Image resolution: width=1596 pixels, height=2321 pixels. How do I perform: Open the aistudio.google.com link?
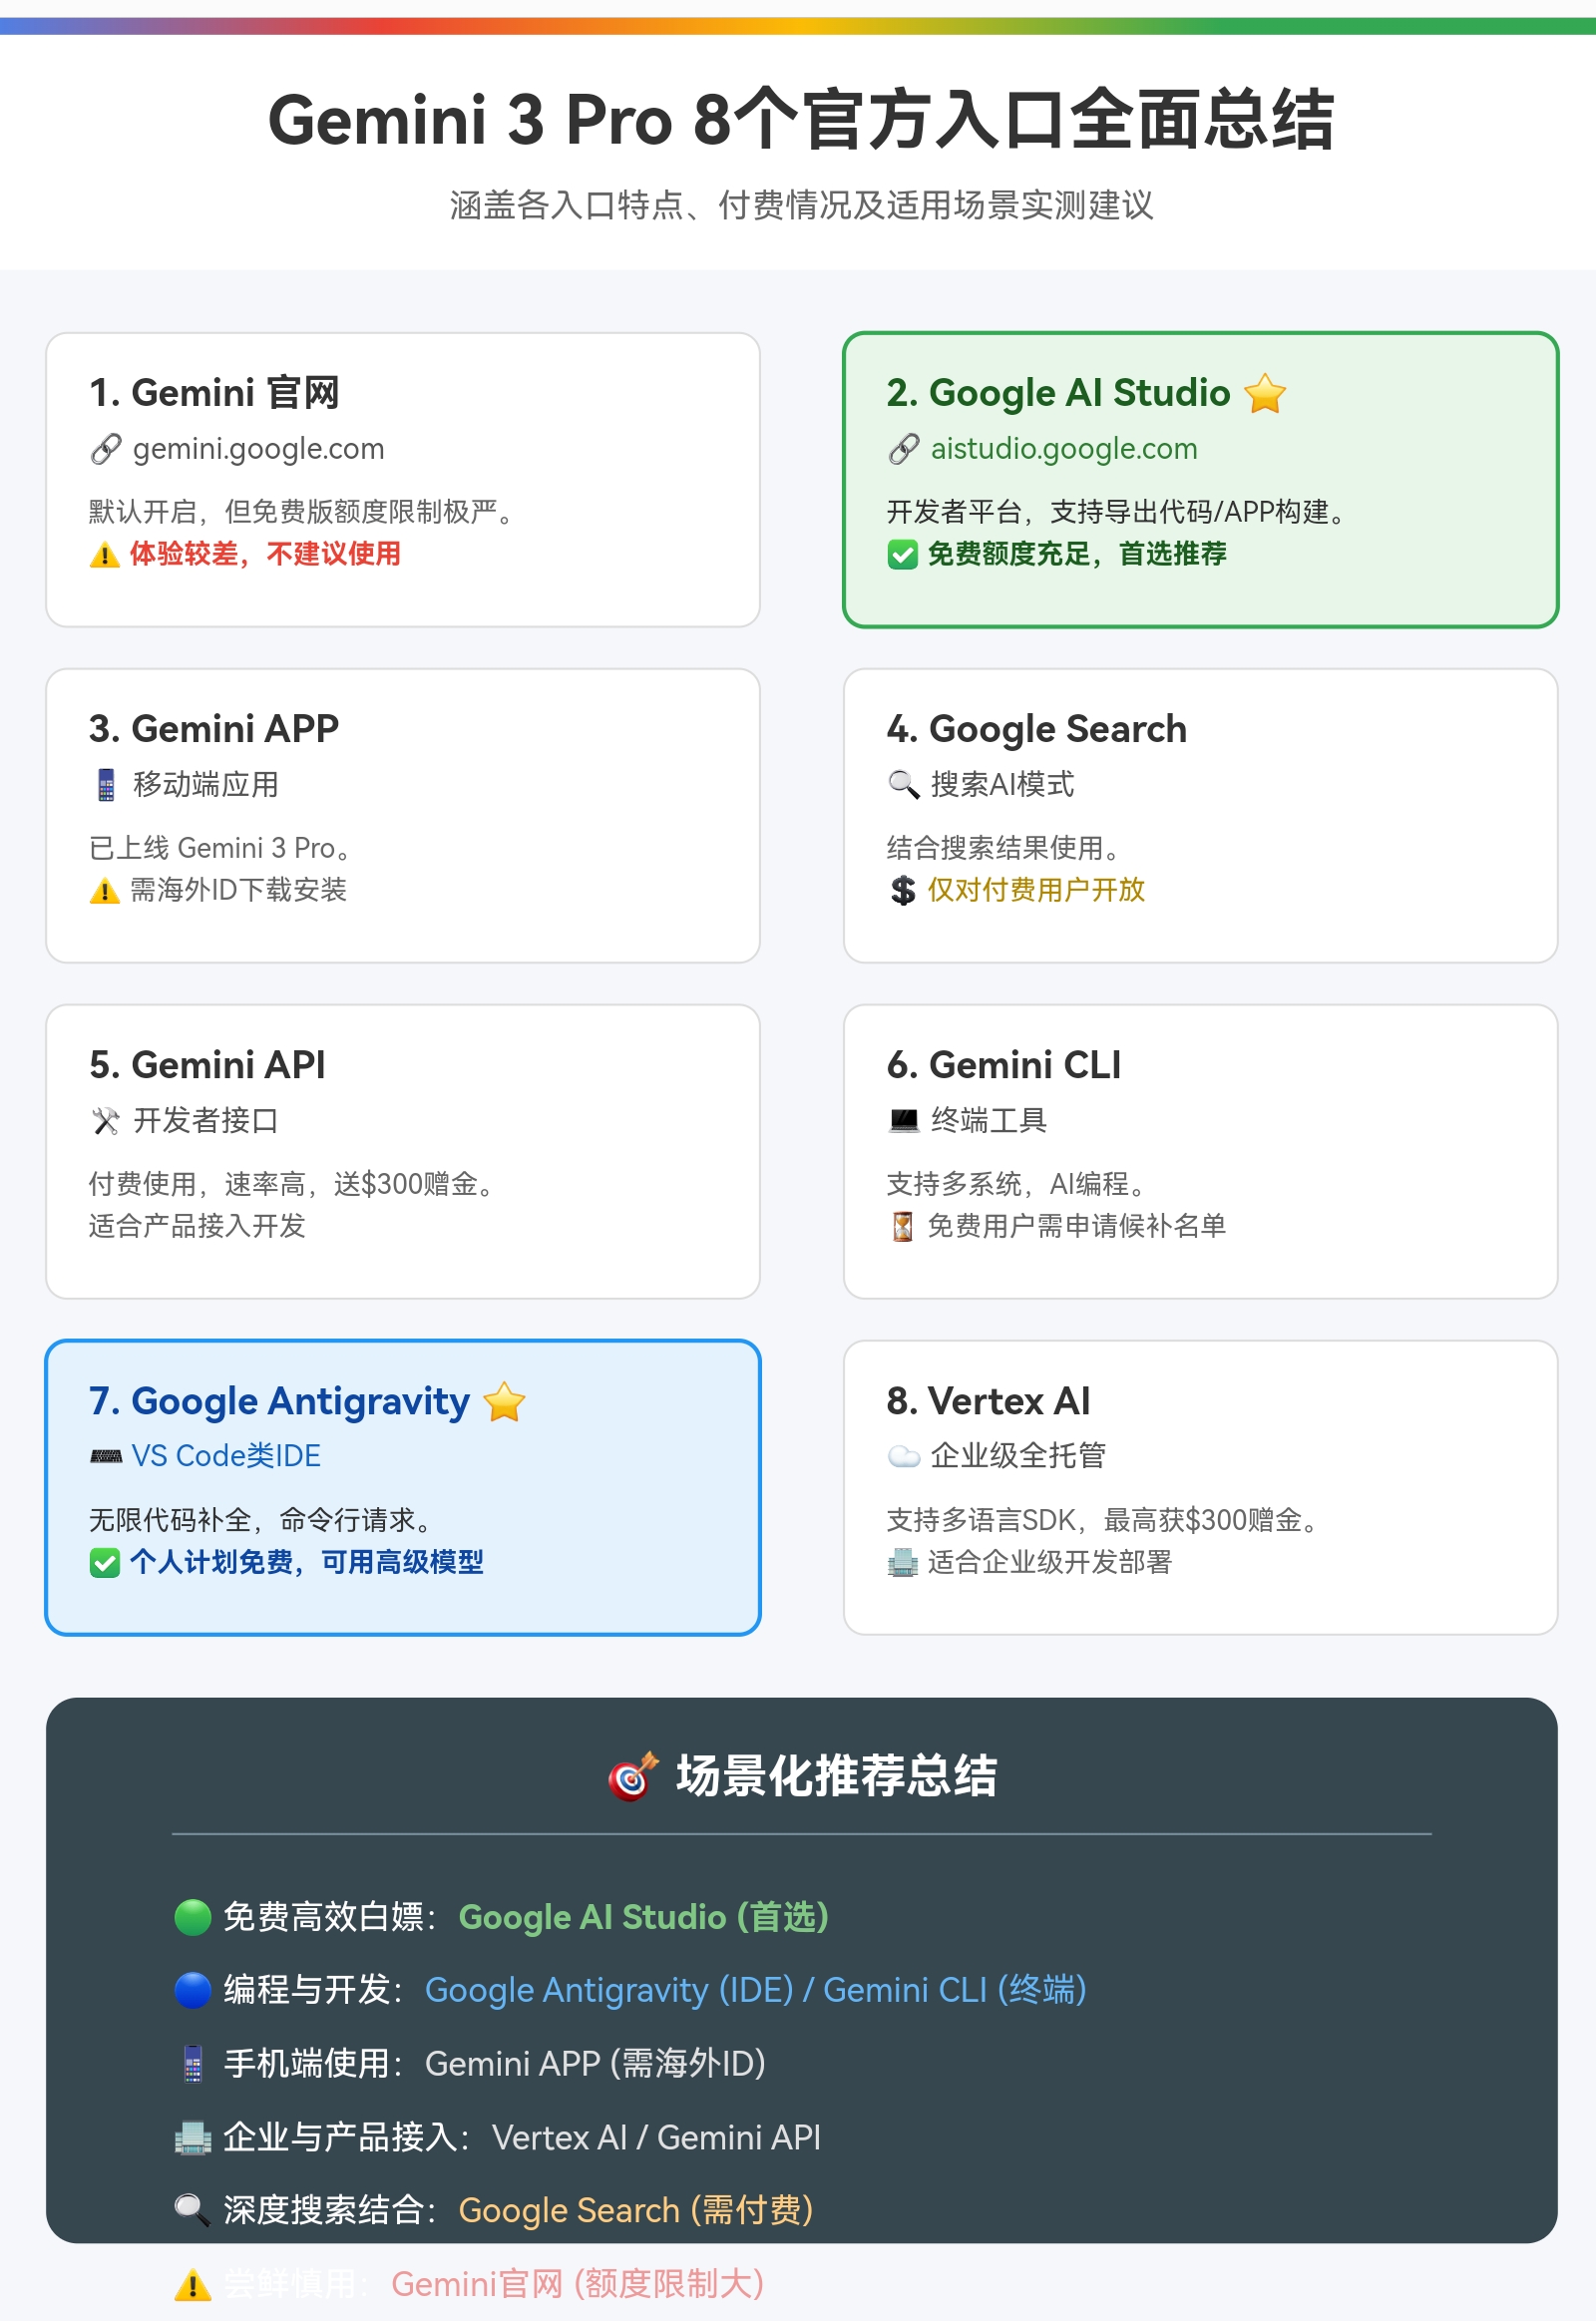1063,449
